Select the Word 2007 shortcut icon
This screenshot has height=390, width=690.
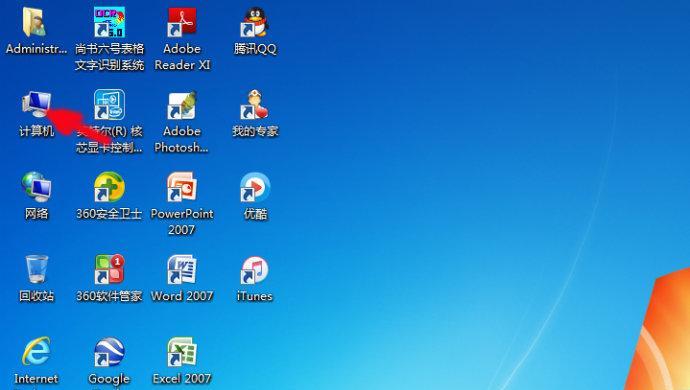182,269
